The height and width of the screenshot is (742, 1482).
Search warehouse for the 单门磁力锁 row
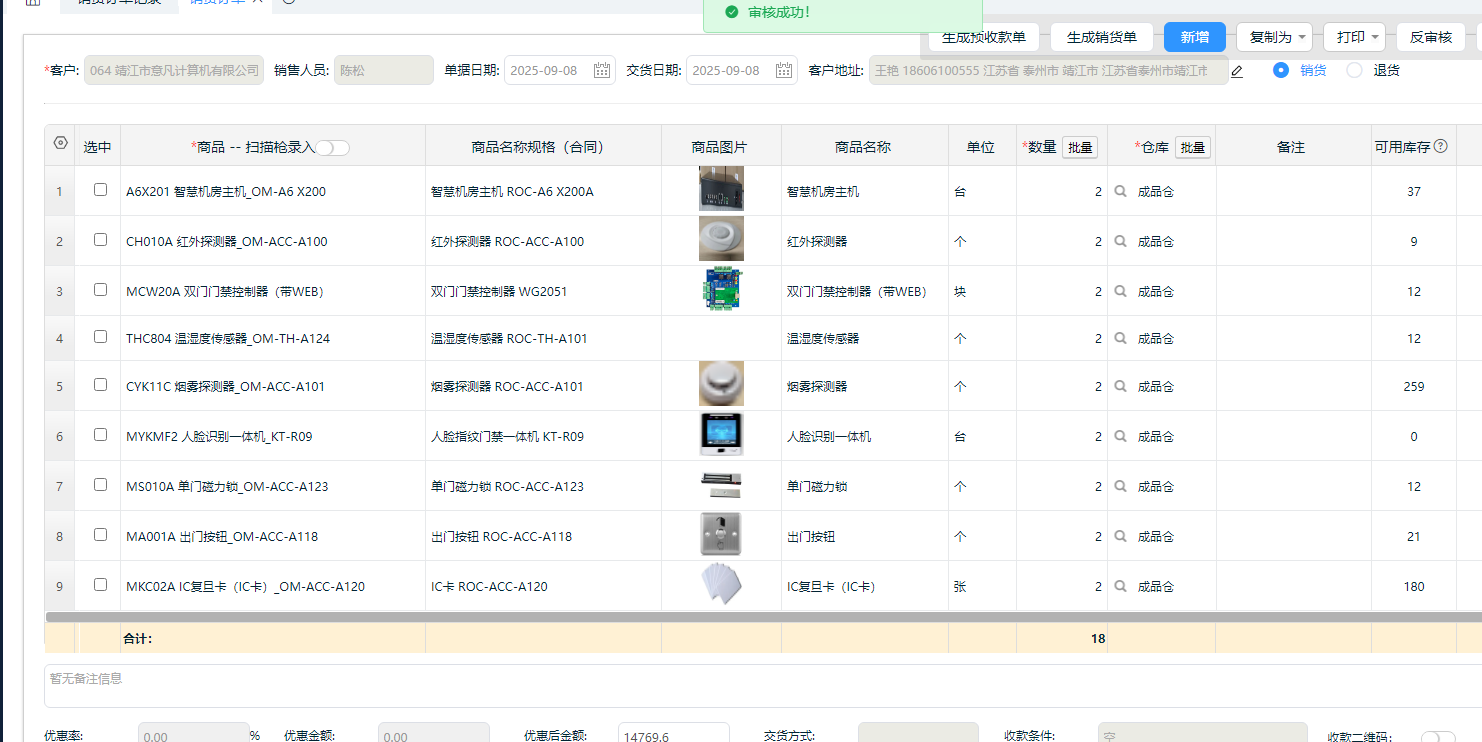pos(1121,486)
